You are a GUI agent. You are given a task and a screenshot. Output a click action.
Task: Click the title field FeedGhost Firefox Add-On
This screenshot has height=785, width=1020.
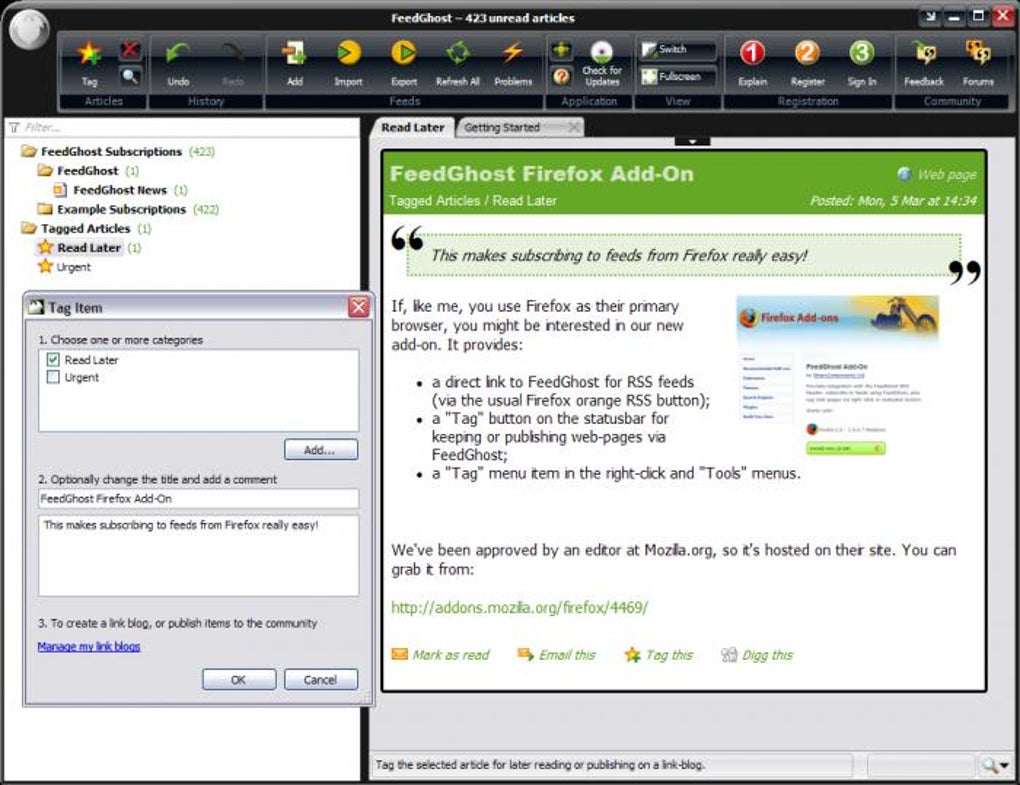pos(198,499)
